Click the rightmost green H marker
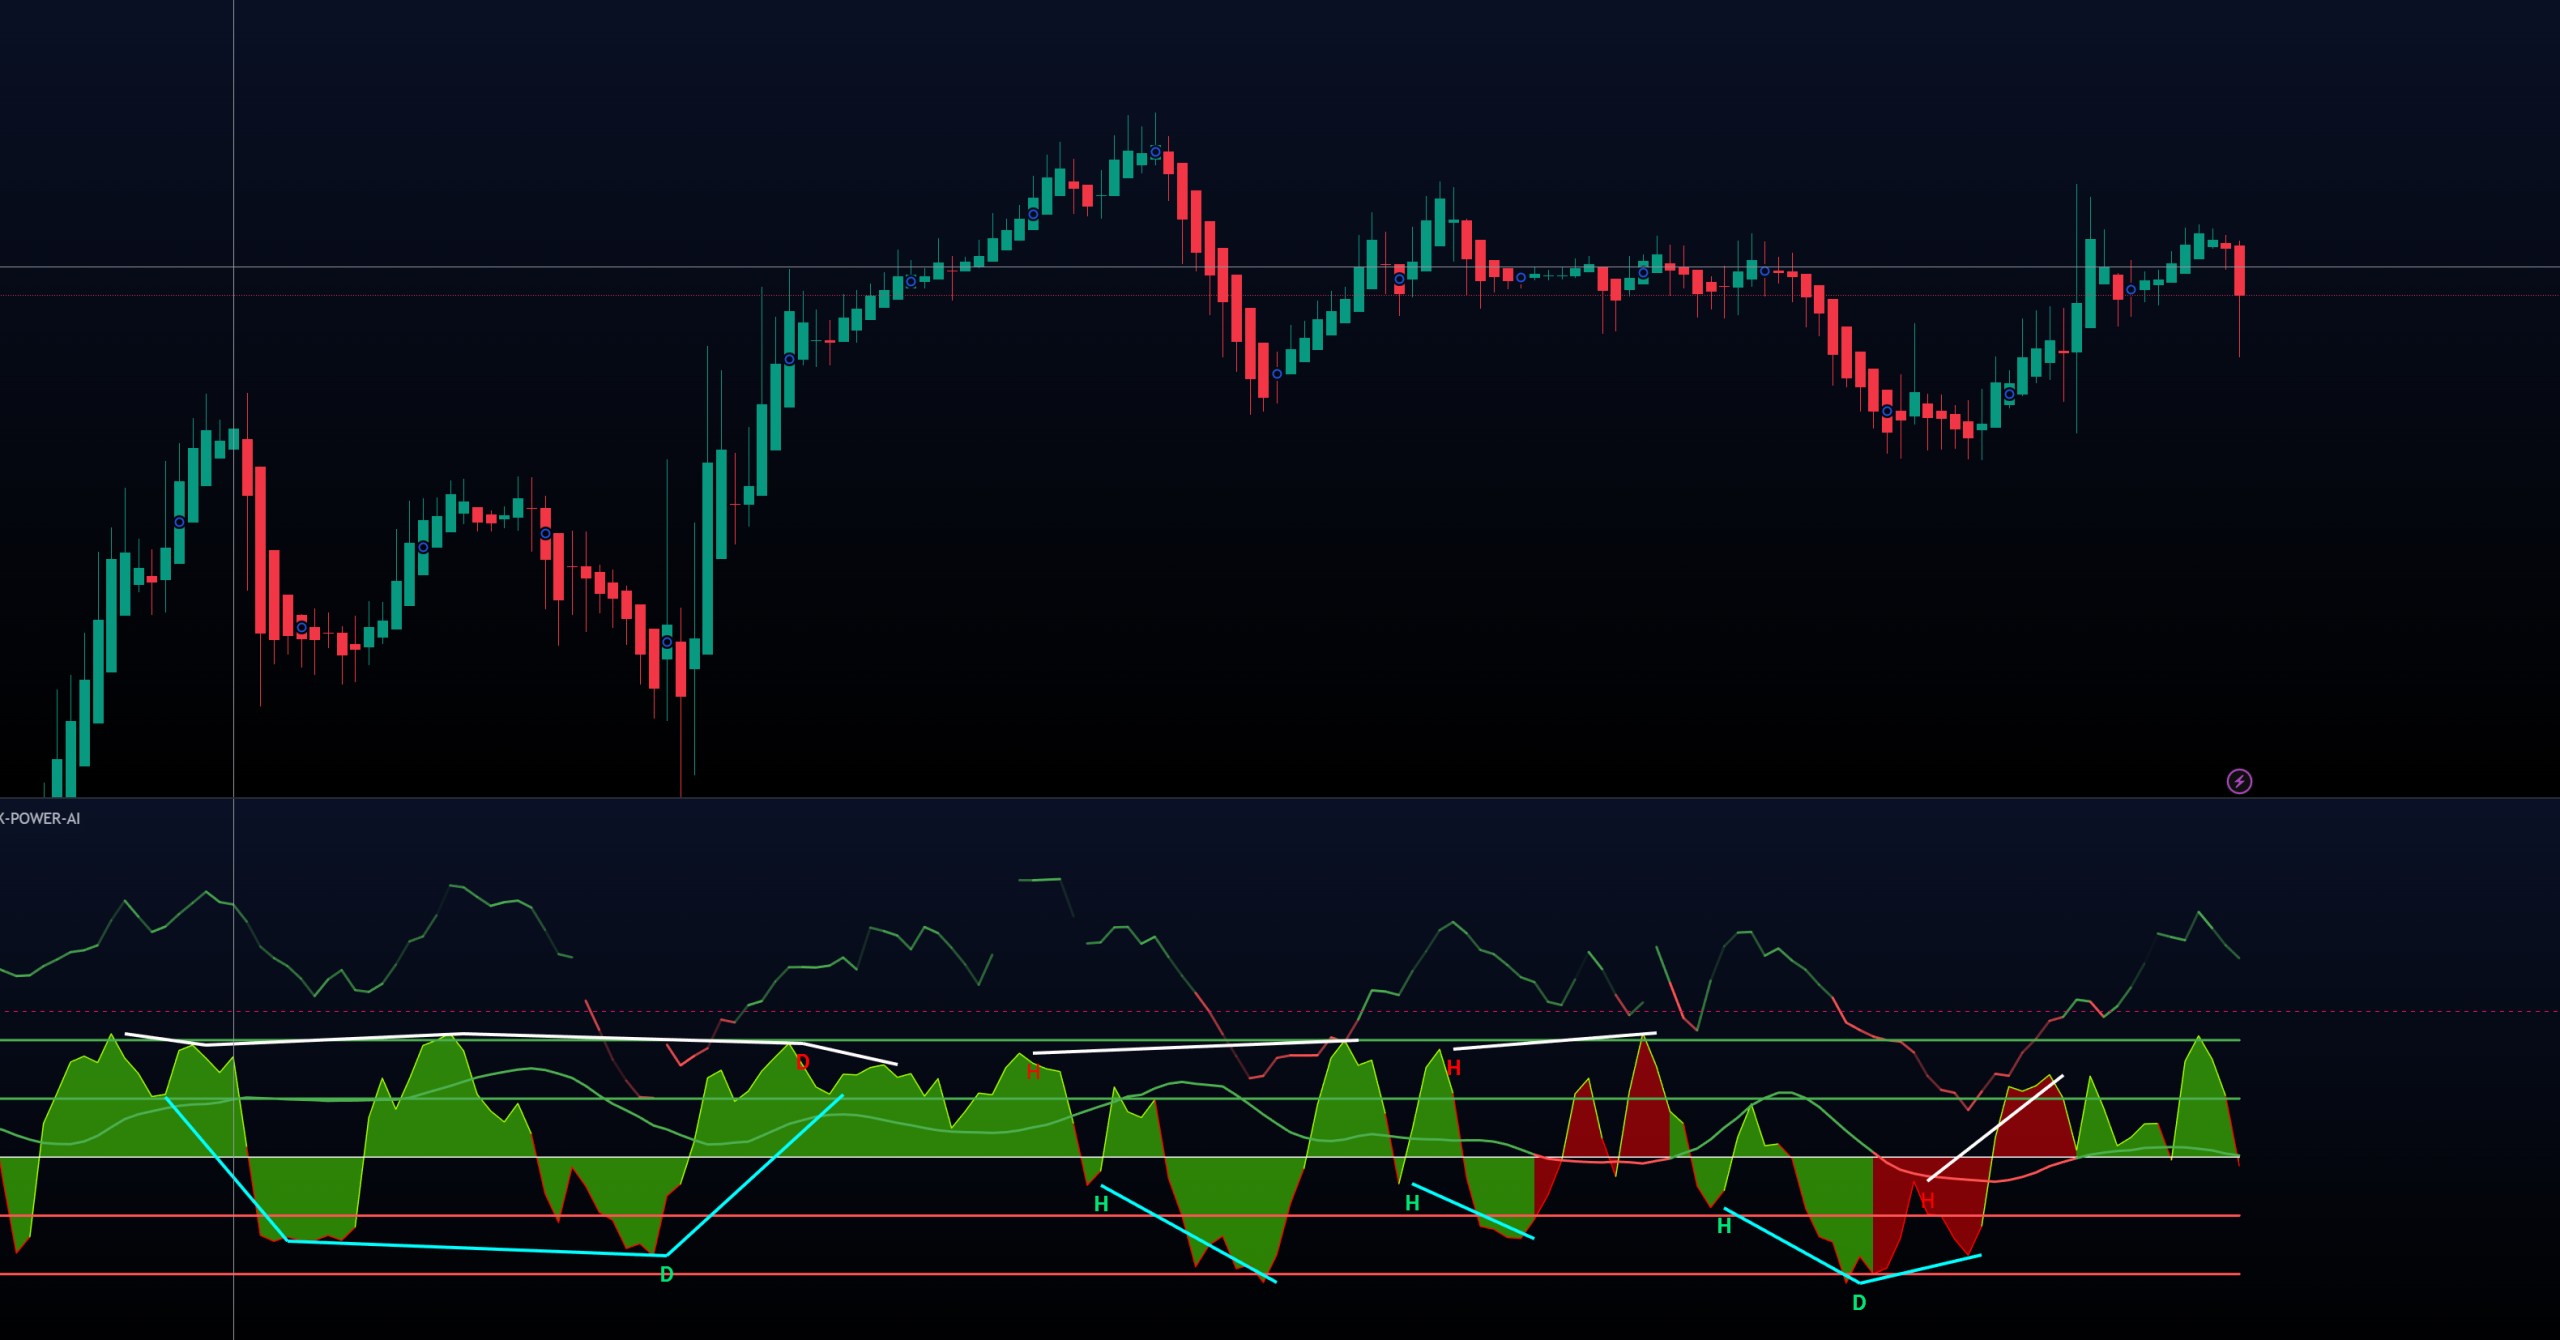 click(x=1724, y=1226)
